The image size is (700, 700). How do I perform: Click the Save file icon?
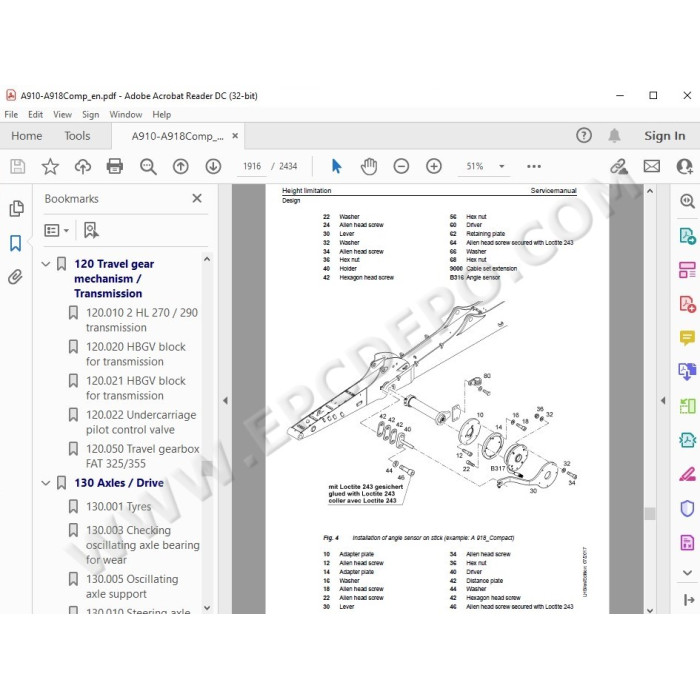tap(17, 167)
